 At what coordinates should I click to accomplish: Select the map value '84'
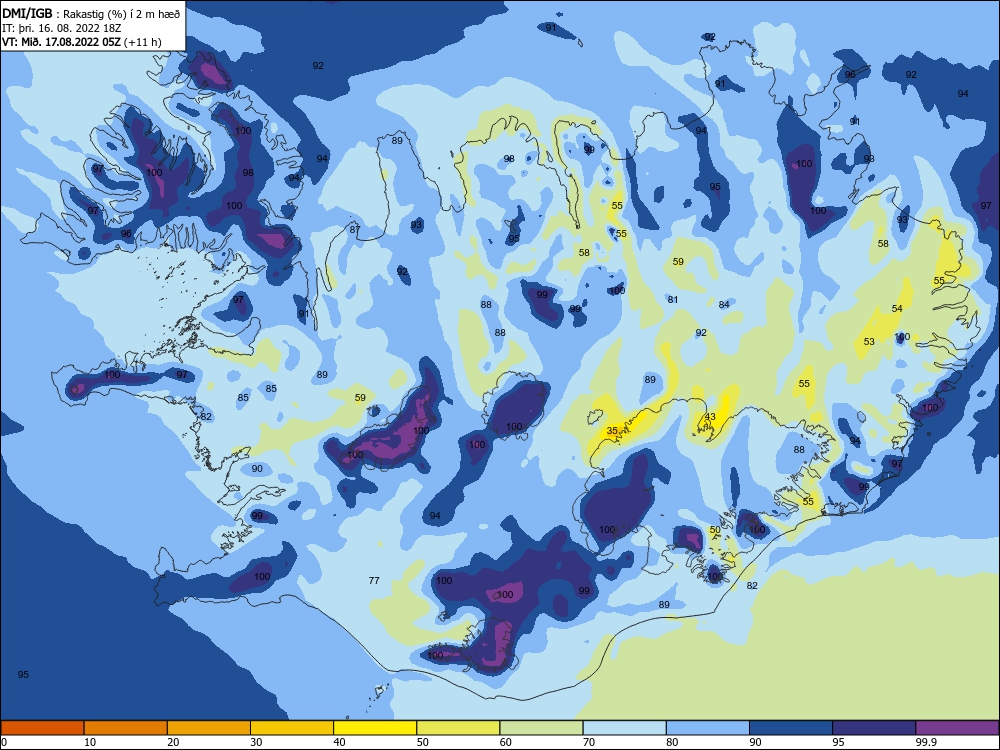[724, 305]
